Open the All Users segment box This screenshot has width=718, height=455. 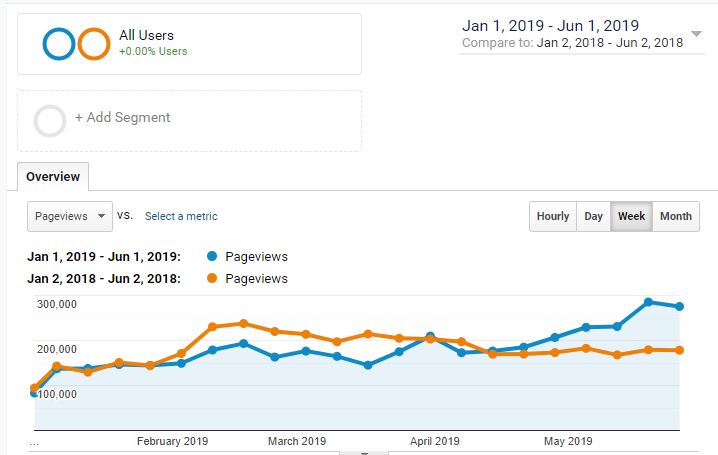click(x=189, y=43)
